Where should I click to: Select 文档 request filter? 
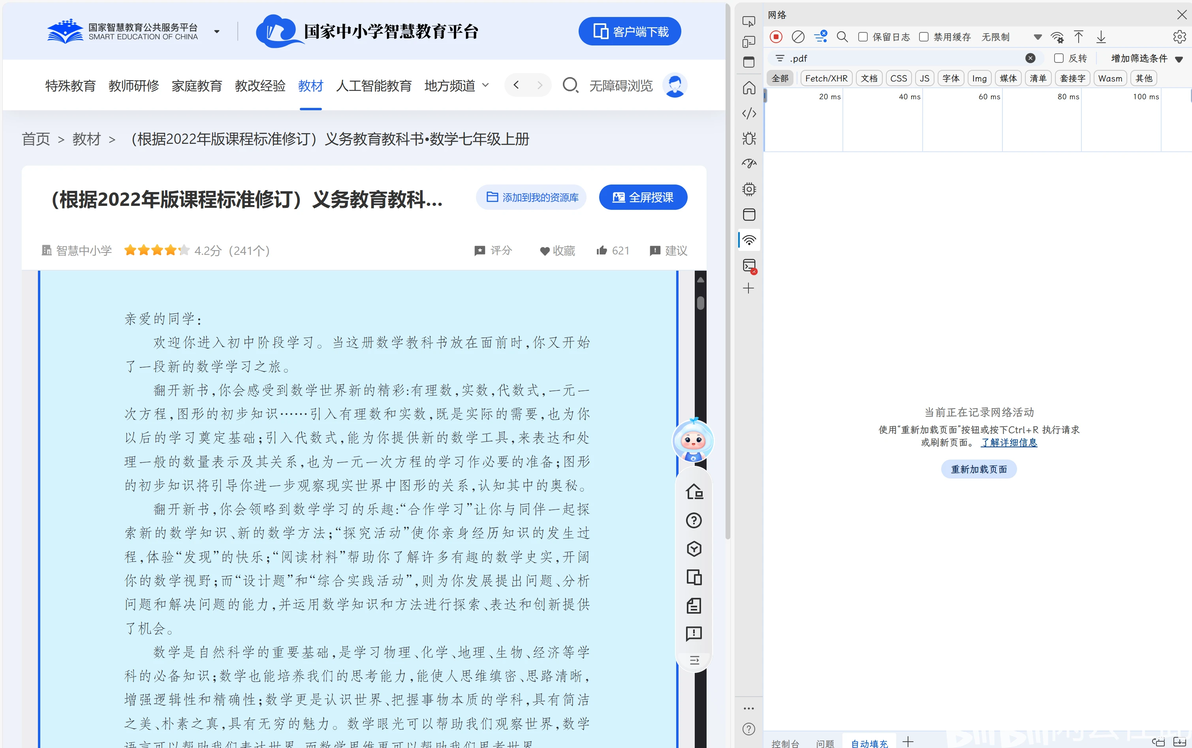(869, 78)
